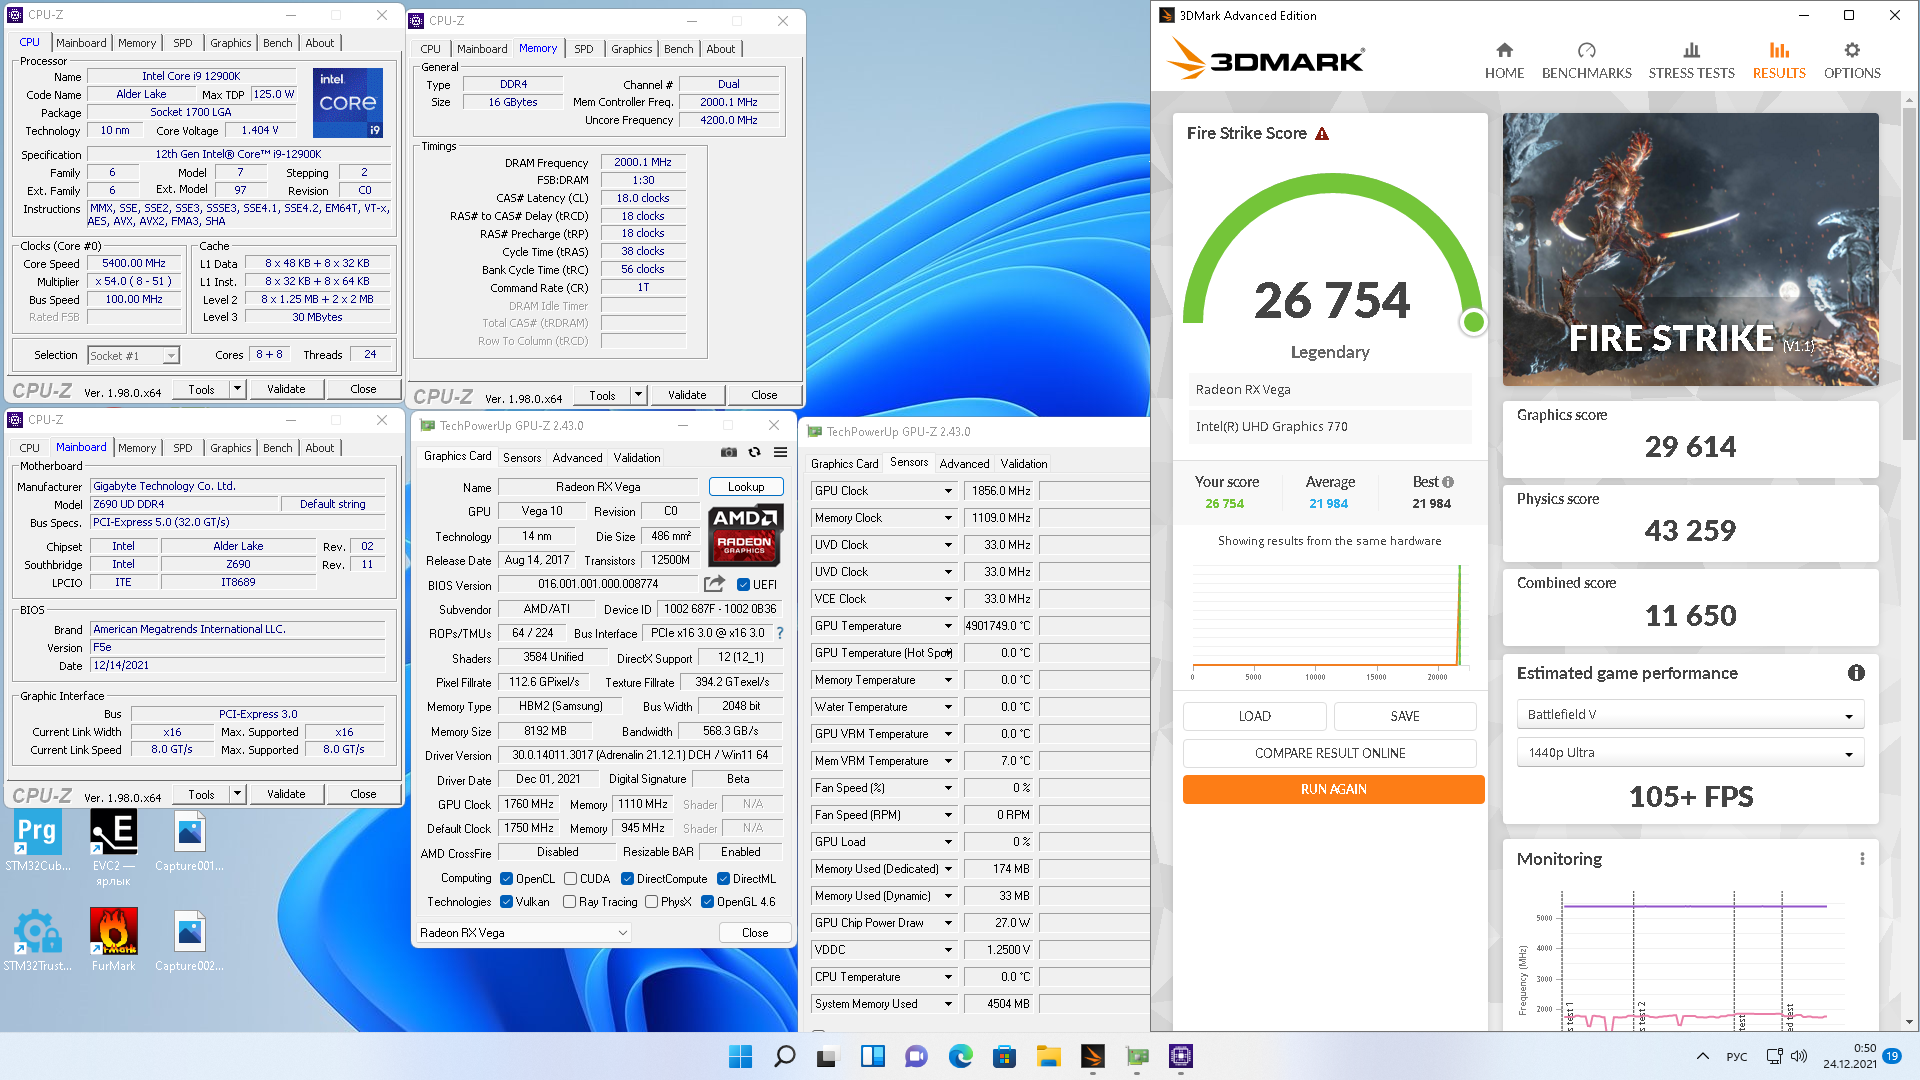Image resolution: width=1920 pixels, height=1080 pixels.
Task: Click the info icon beside Best score
Action: [1448, 482]
